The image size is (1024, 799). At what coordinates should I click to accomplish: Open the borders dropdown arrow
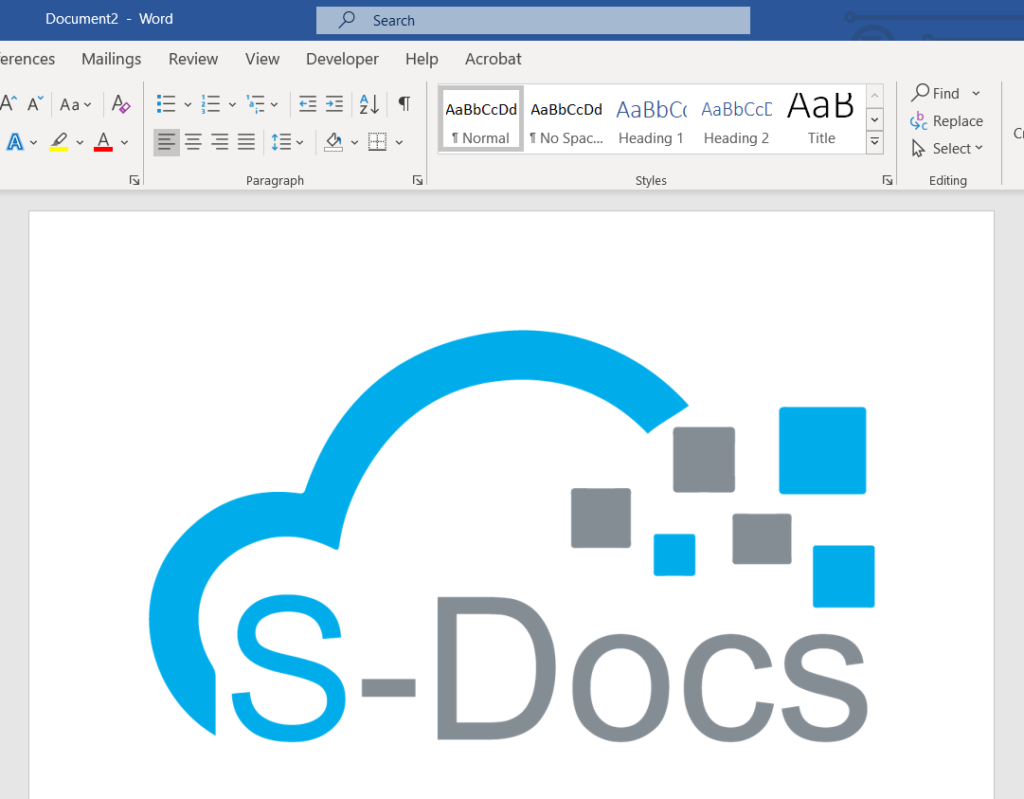399,141
